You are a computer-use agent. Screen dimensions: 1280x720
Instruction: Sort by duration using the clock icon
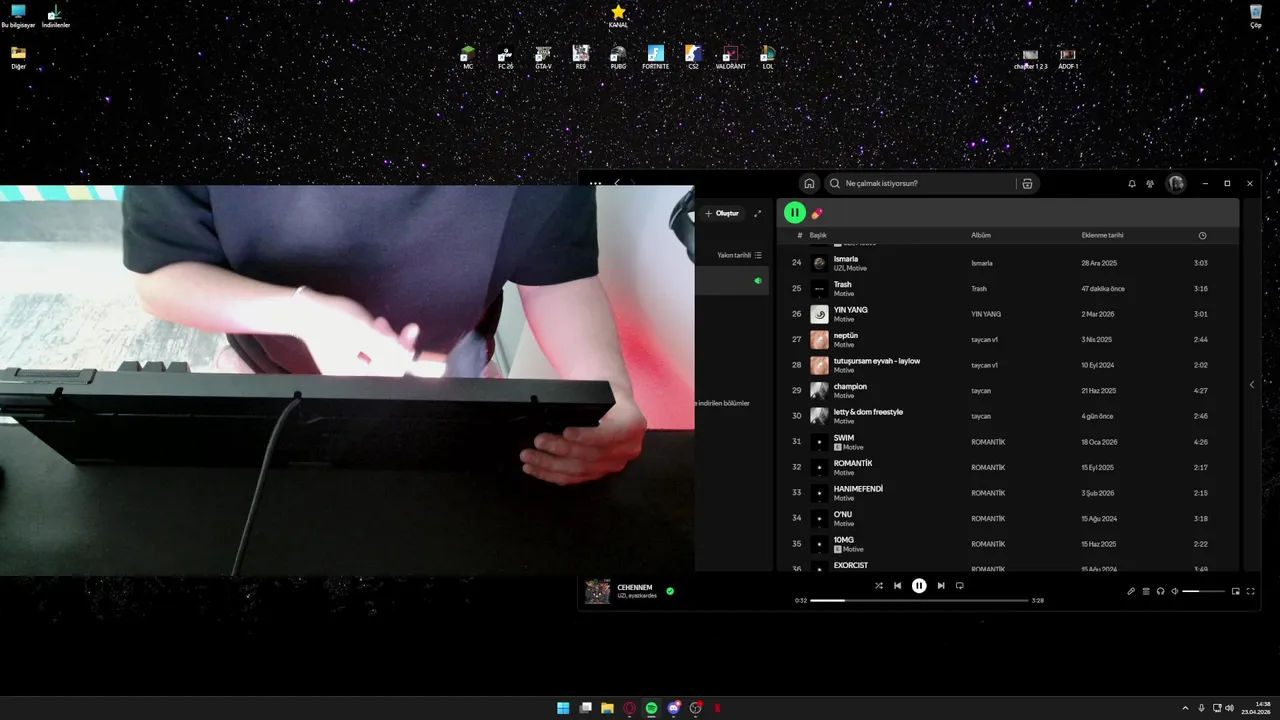(x=1202, y=235)
